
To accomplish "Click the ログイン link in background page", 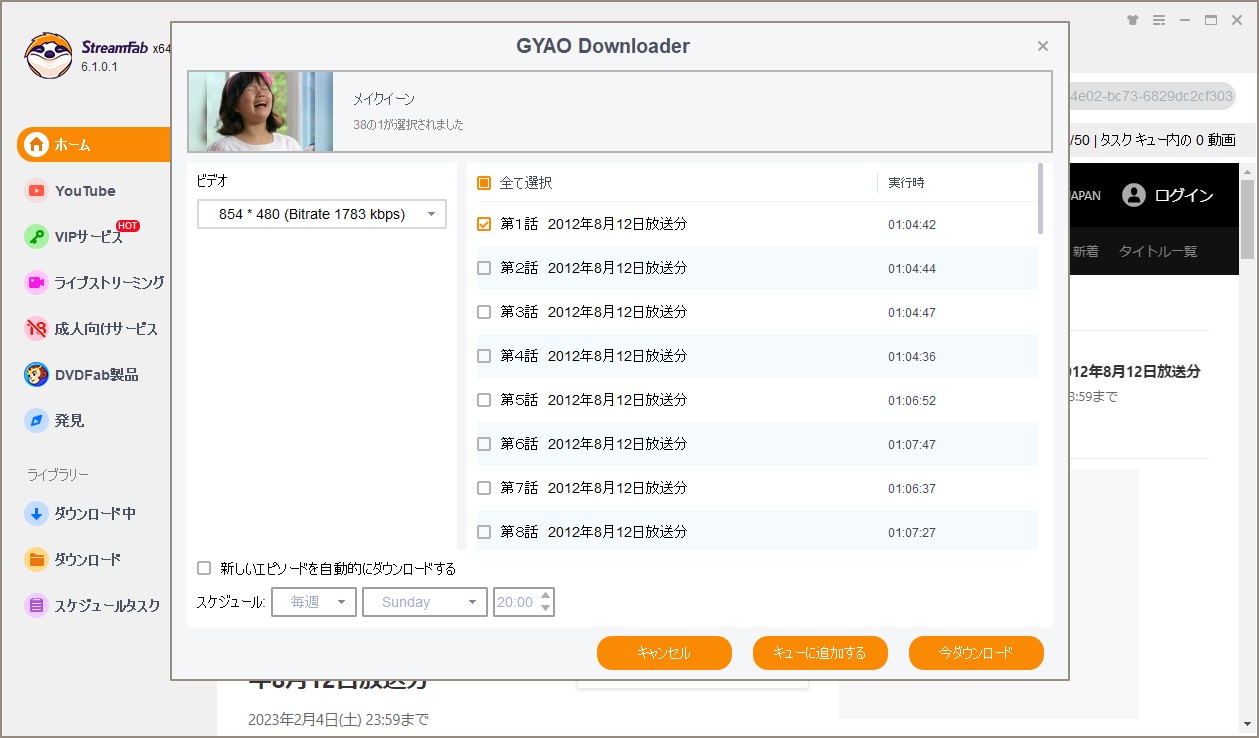I will [x=1184, y=195].
